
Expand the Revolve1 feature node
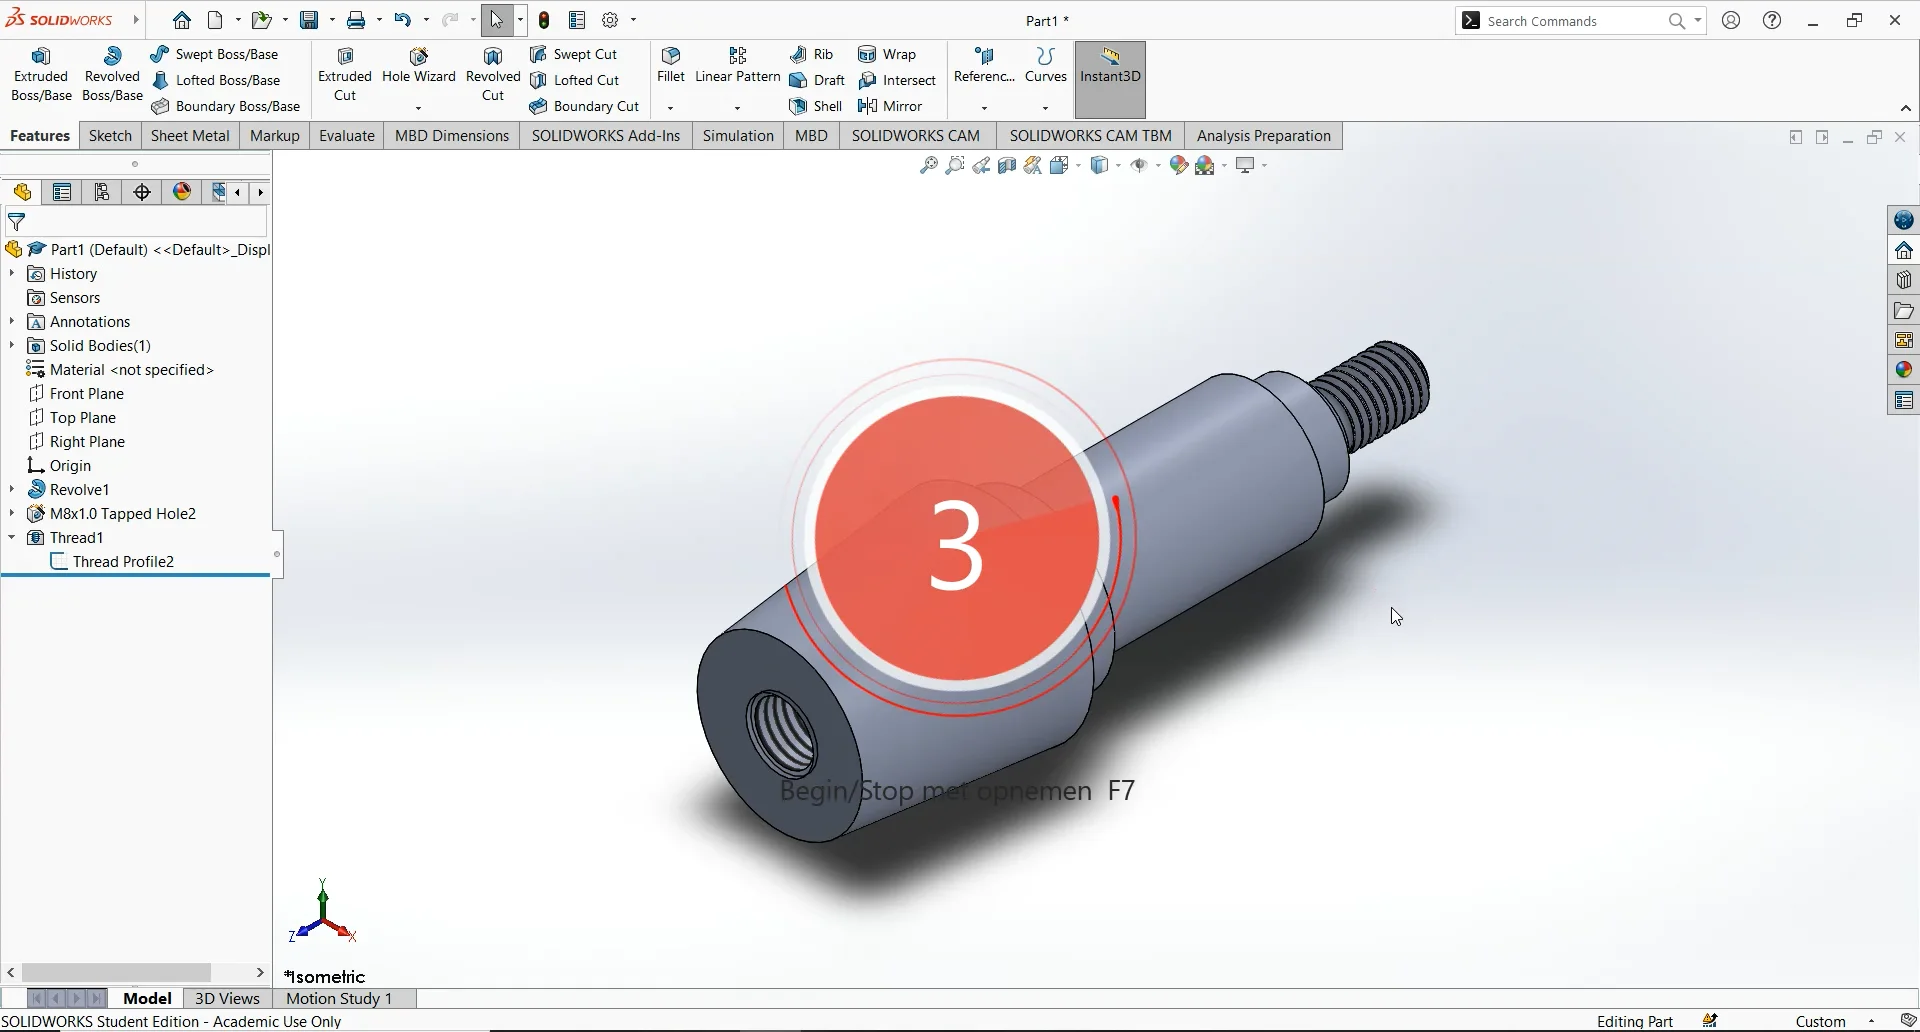tap(12, 489)
